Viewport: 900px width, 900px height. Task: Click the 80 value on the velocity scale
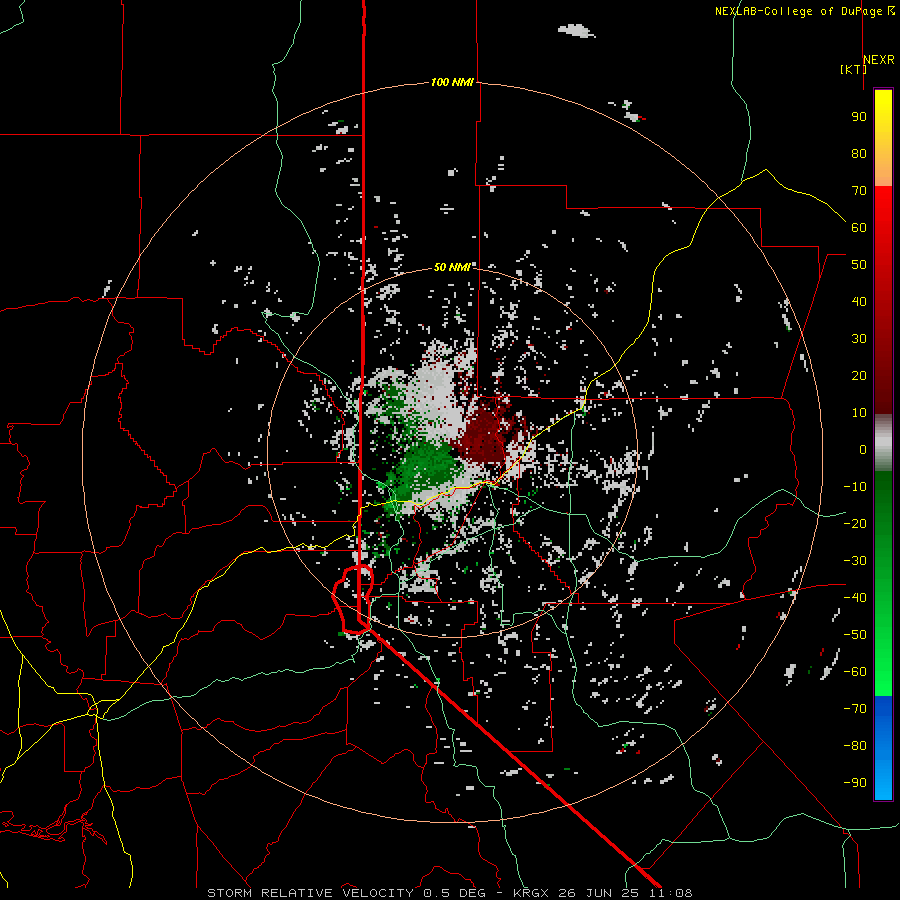pyautogui.click(x=859, y=153)
